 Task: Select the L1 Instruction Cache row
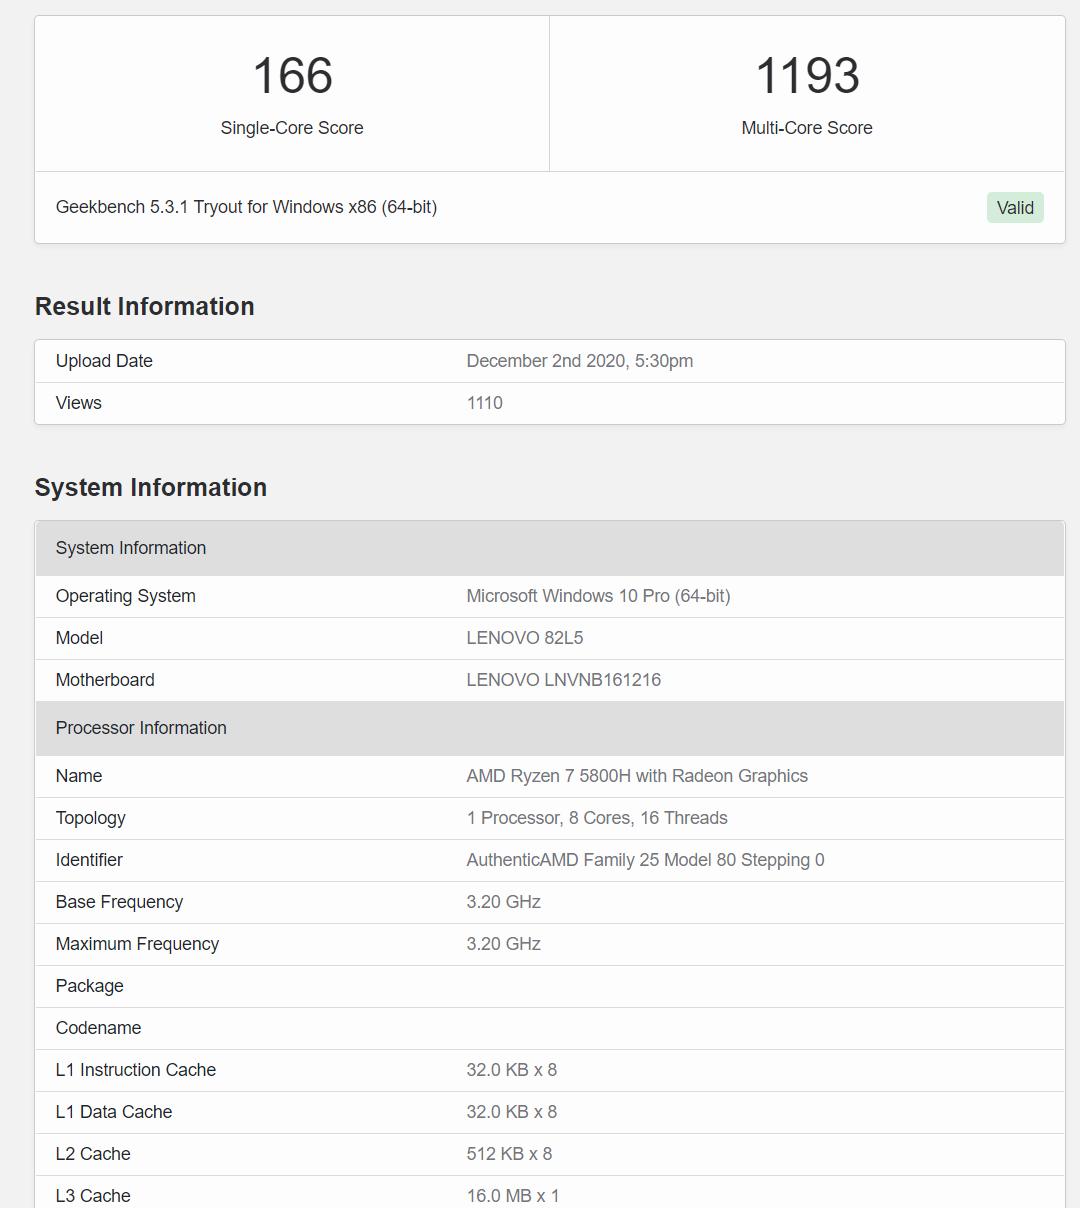[136, 1069]
